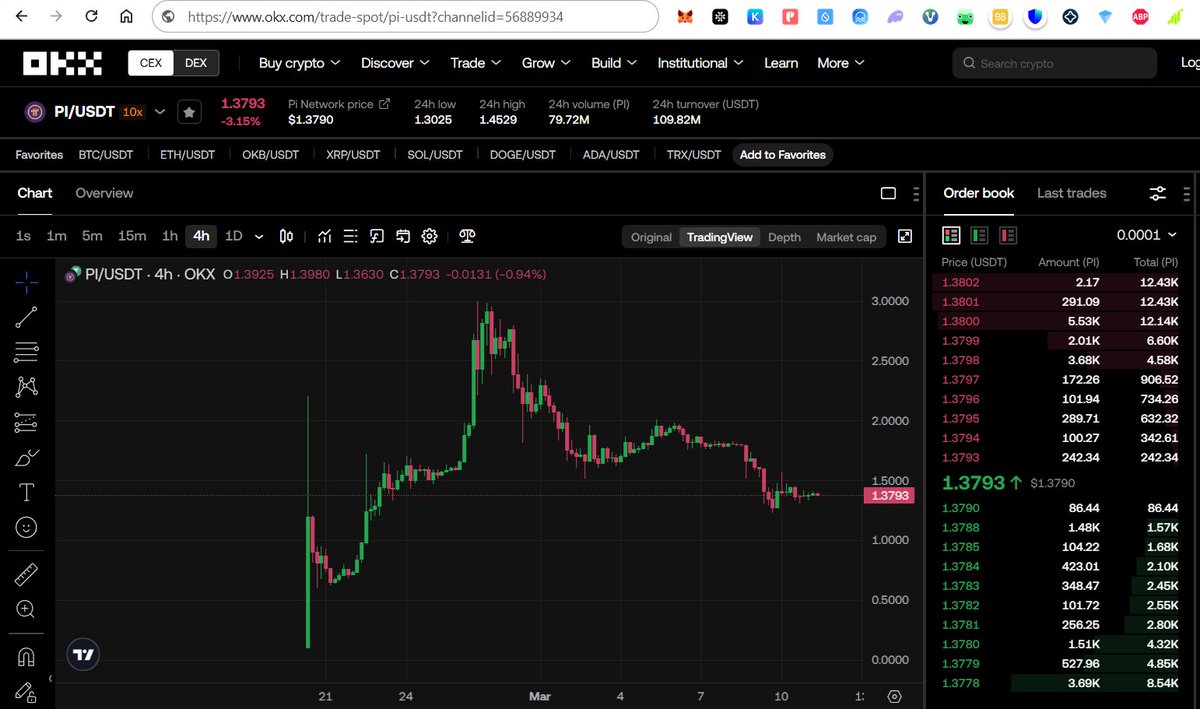Activate the zoom in tool

[x=27, y=609]
